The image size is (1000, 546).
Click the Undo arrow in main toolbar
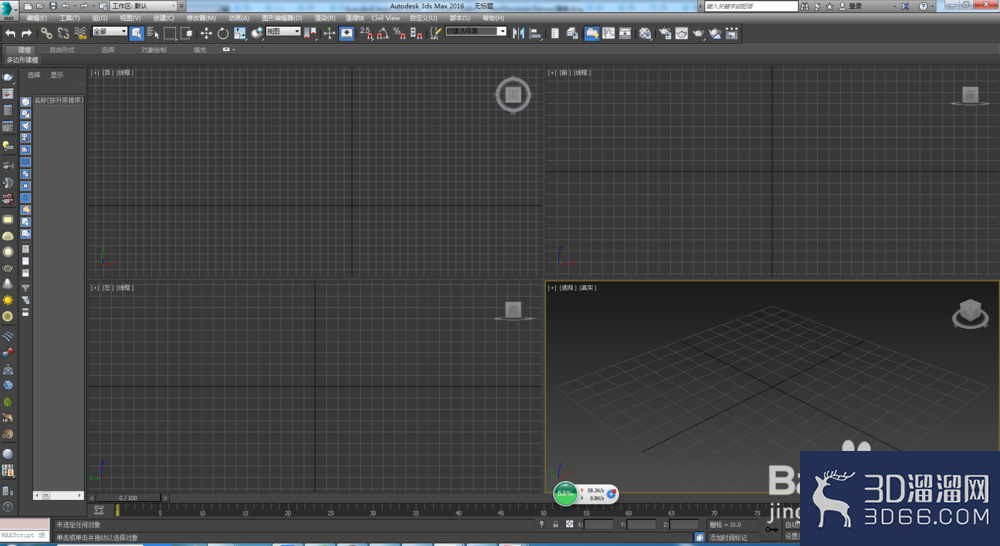pos(10,33)
